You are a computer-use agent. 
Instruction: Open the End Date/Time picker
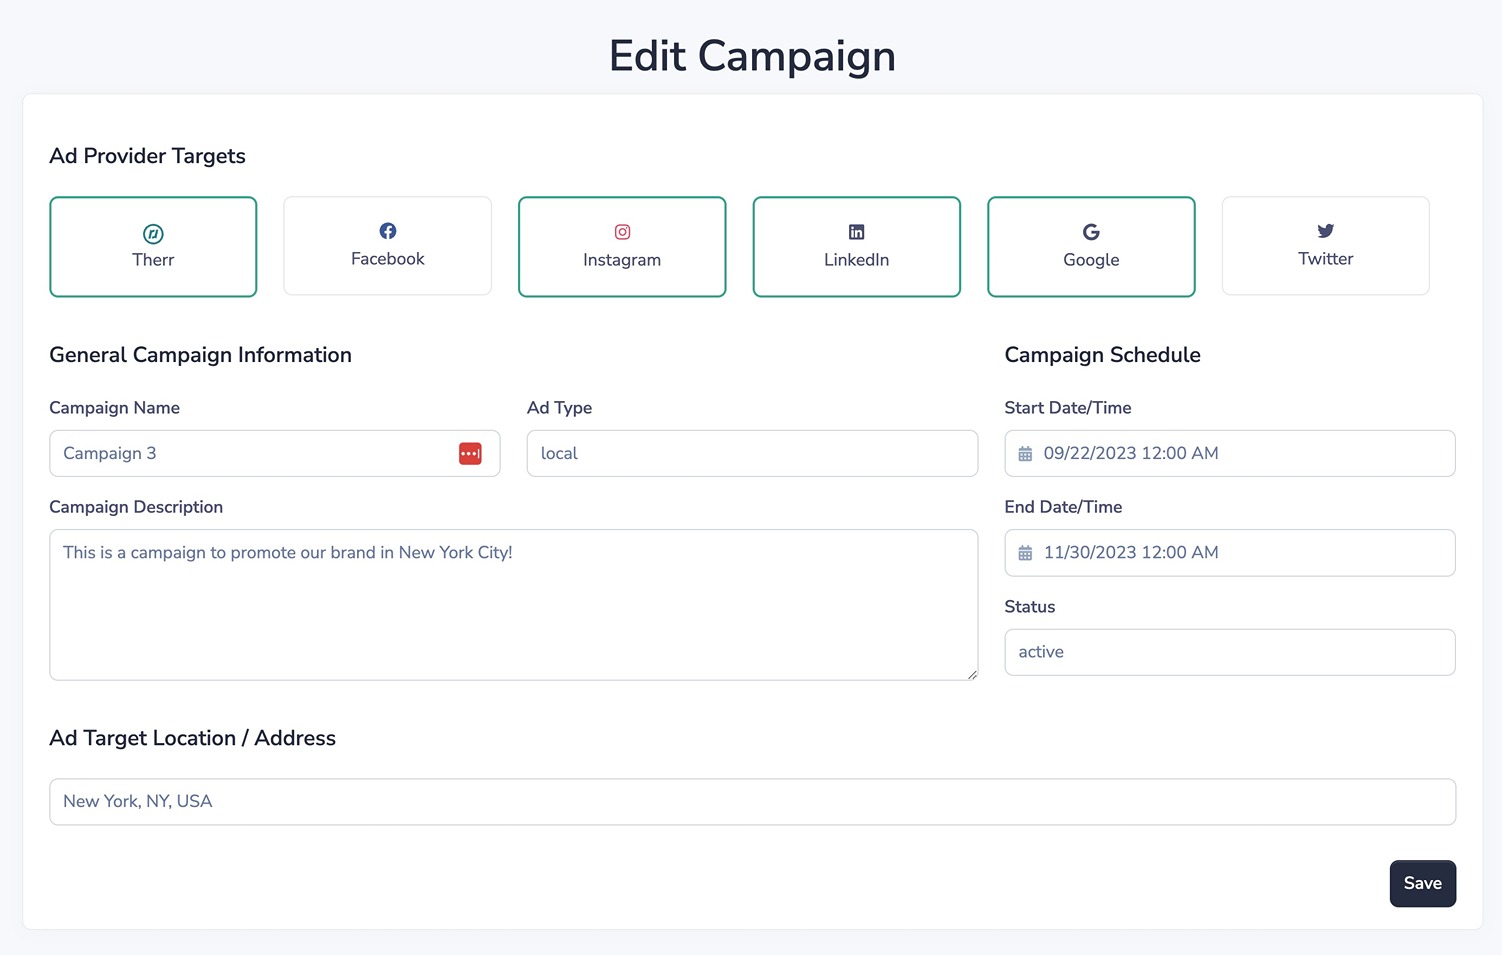tap(1229, 552)
